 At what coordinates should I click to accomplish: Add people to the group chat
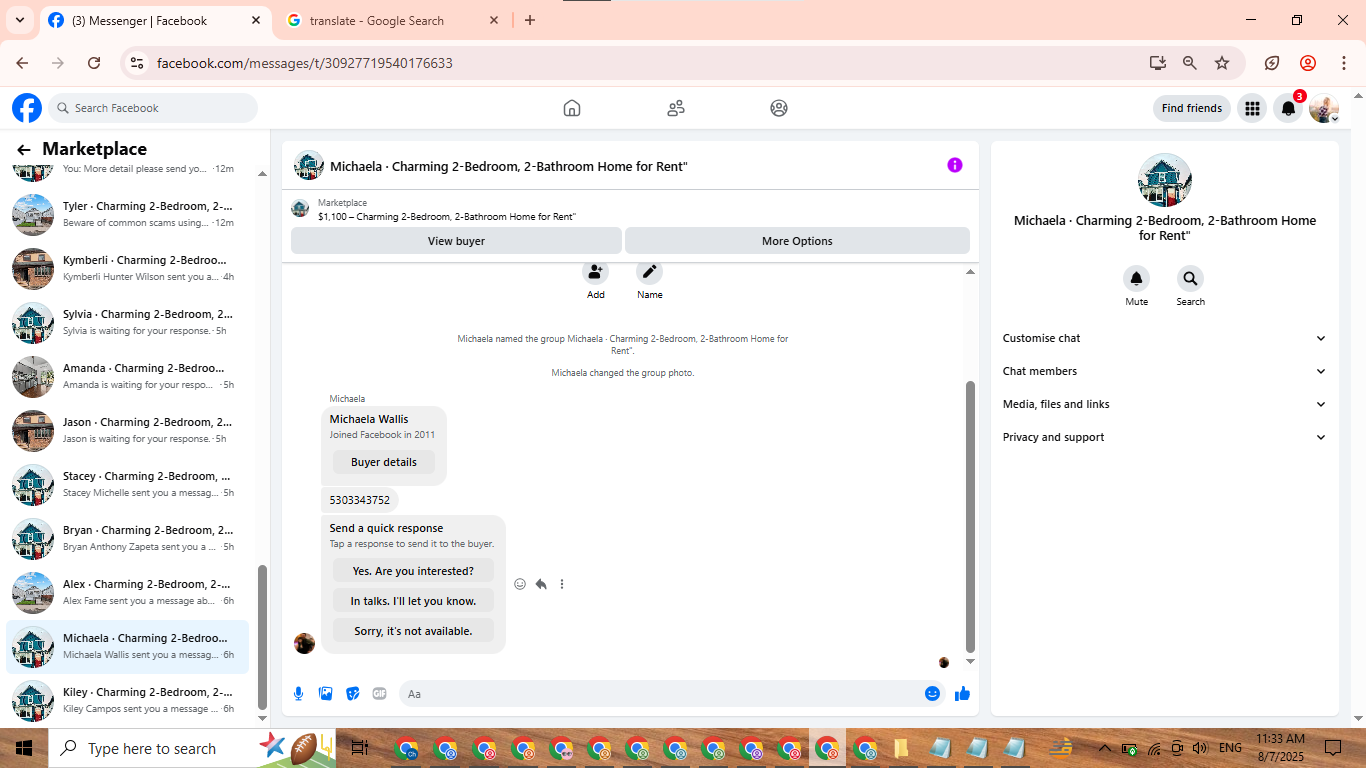point(596,272)
